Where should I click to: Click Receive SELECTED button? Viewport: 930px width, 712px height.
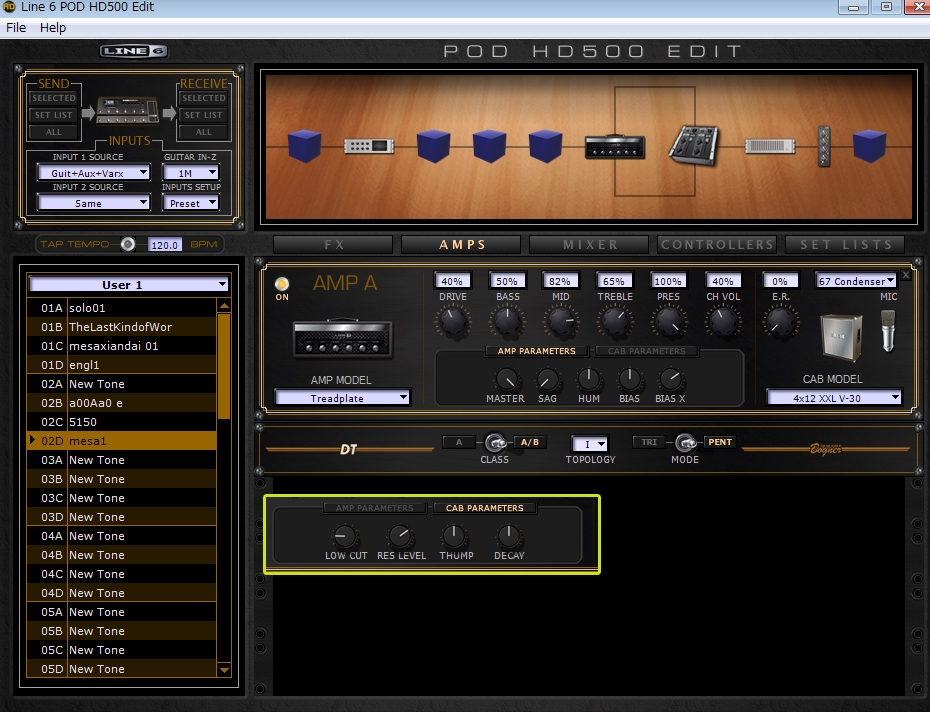[203, 98]
